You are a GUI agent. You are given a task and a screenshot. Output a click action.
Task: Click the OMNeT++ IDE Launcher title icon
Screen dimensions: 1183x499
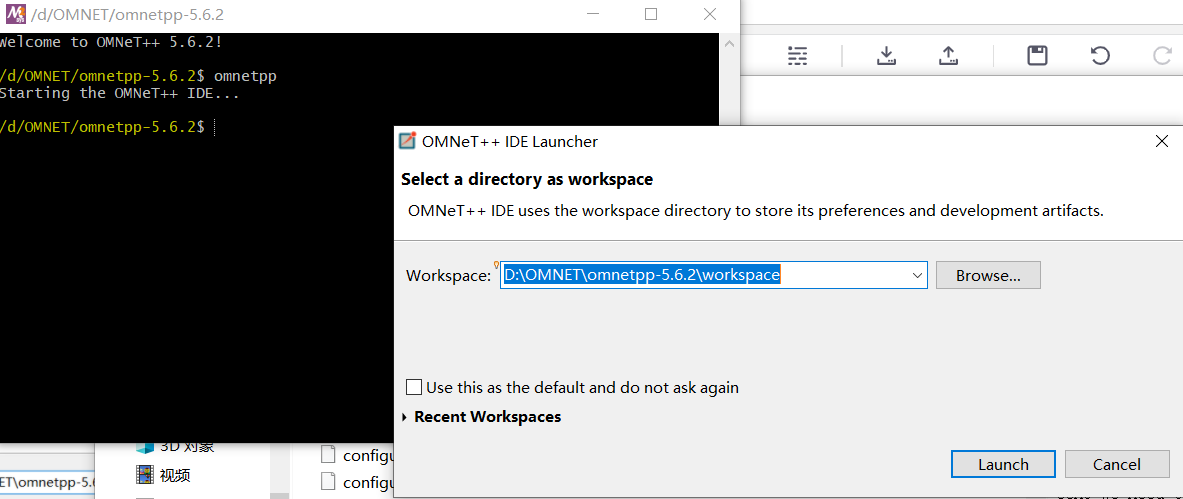[x=407, y=141]
